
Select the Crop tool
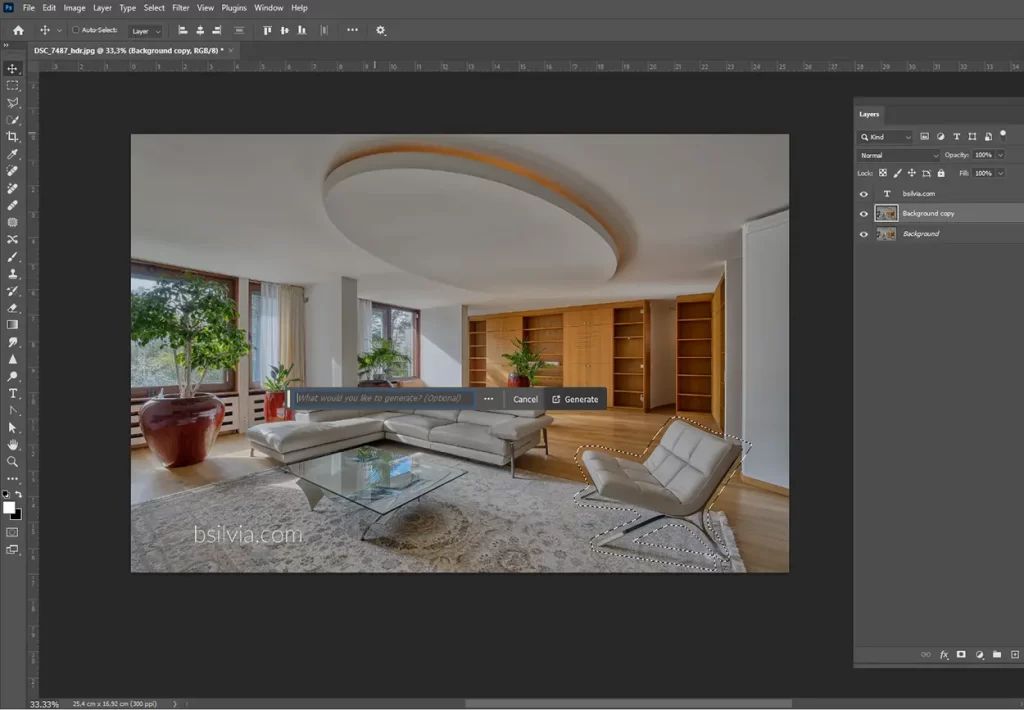(12, 137)
